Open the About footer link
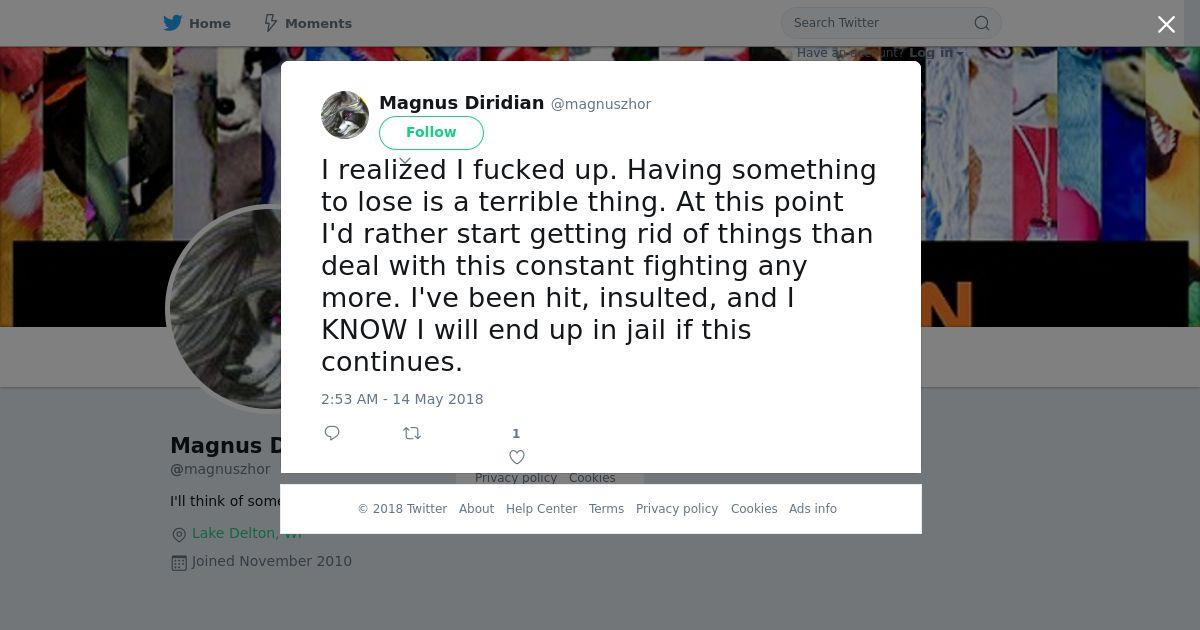The width and height of the screenshot is (1200, 630). 476,509
